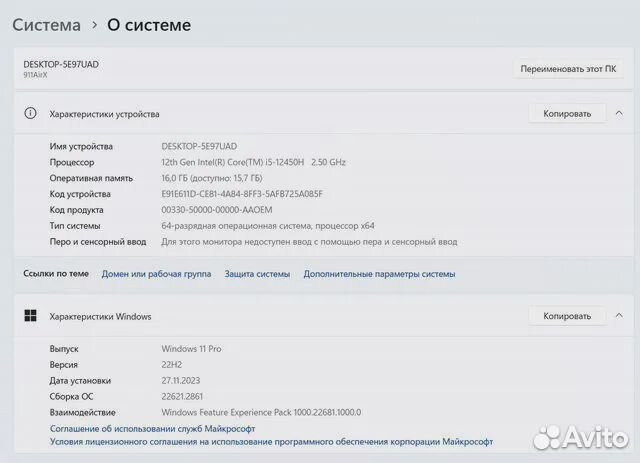Click the Код устройства label

[80, 194]
